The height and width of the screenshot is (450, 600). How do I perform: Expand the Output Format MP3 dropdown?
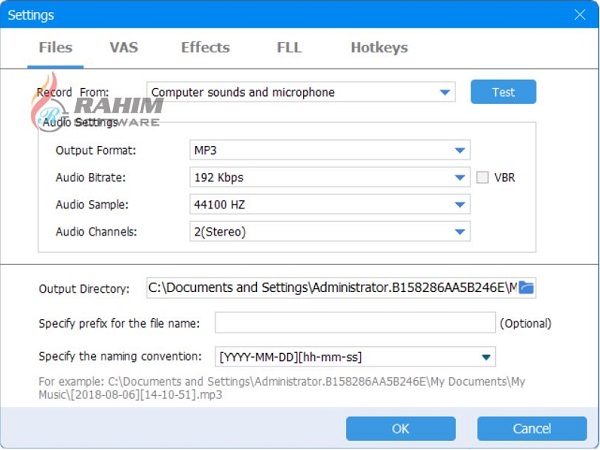pos(330,150)
